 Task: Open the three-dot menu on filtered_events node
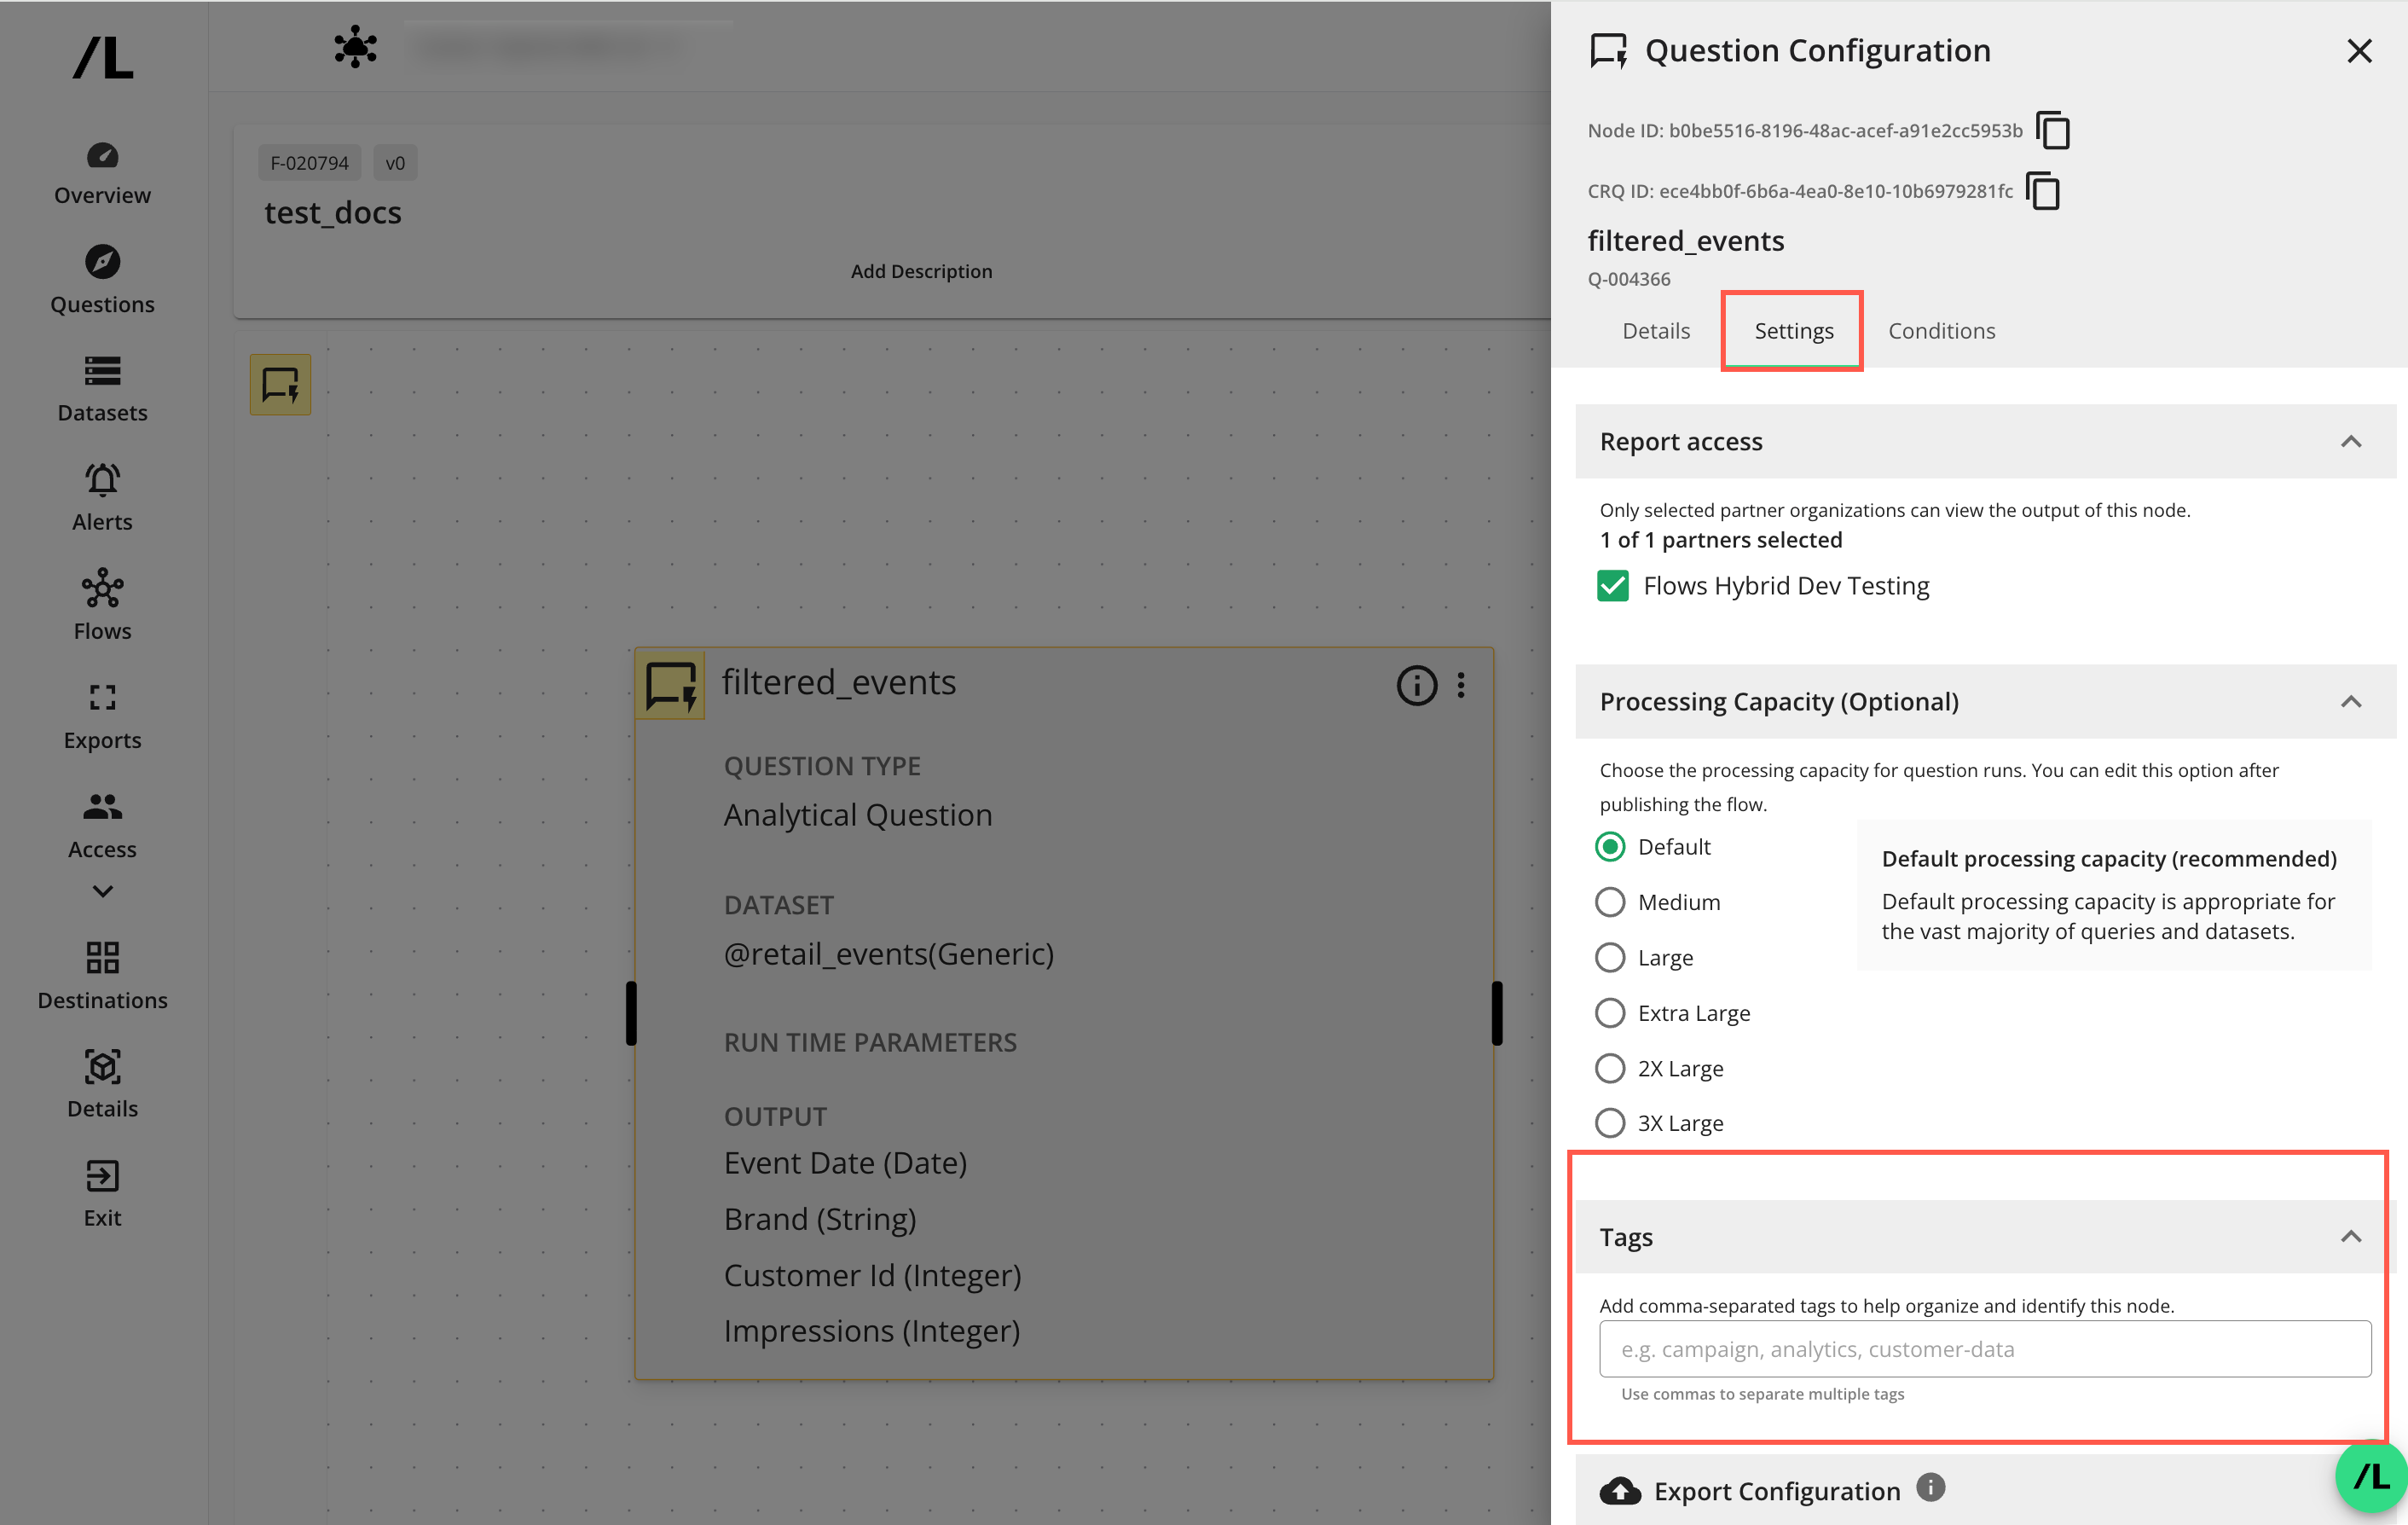1461,685
